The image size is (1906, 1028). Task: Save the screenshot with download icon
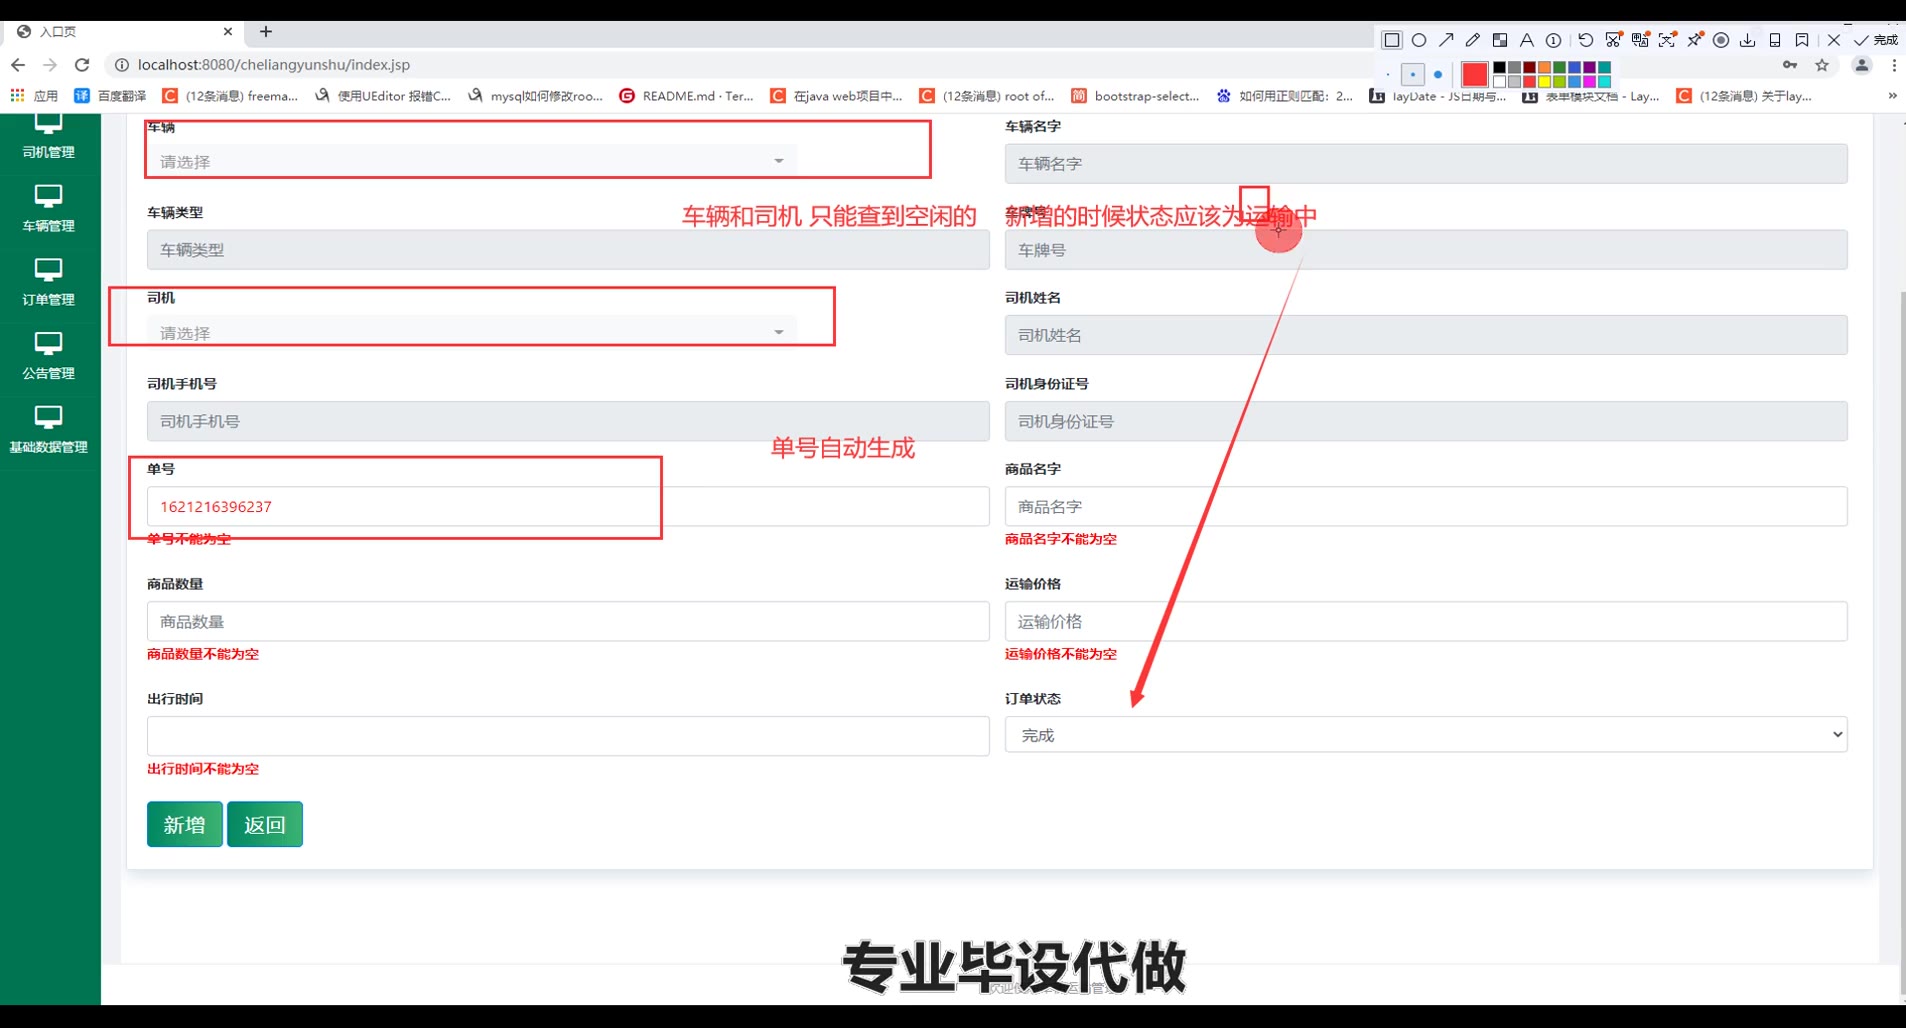[1747, 40]
